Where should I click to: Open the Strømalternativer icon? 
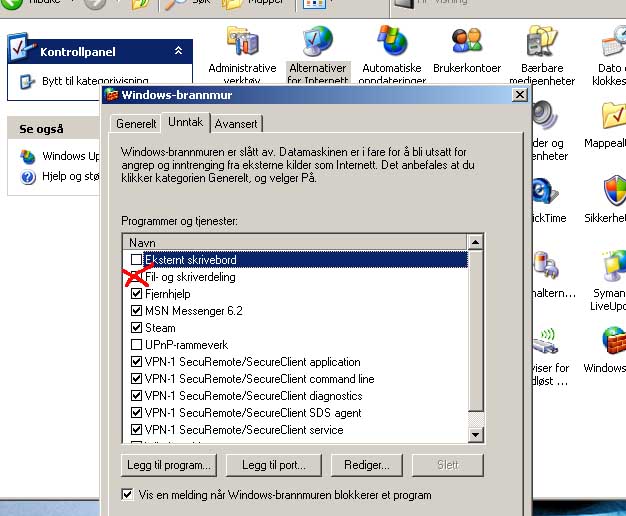[545, 265]
